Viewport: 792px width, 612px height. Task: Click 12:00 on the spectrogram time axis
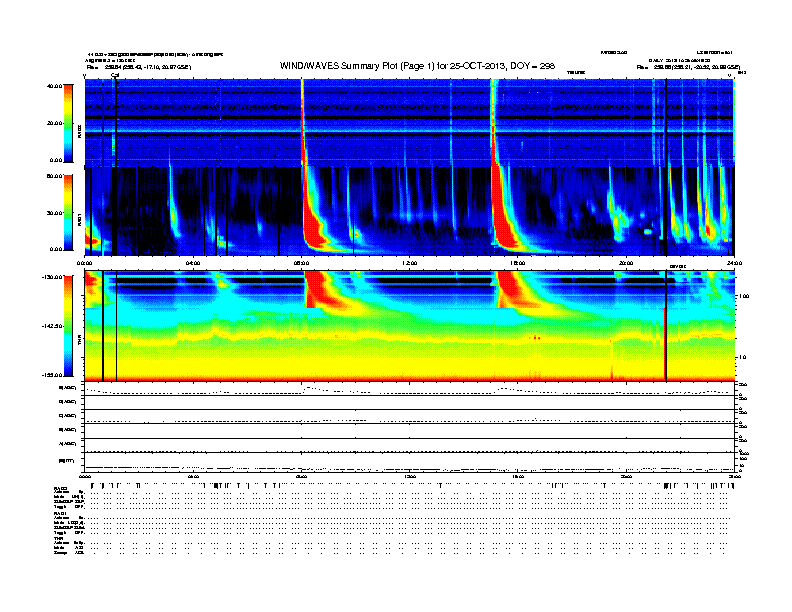click(x=409, y=263)
